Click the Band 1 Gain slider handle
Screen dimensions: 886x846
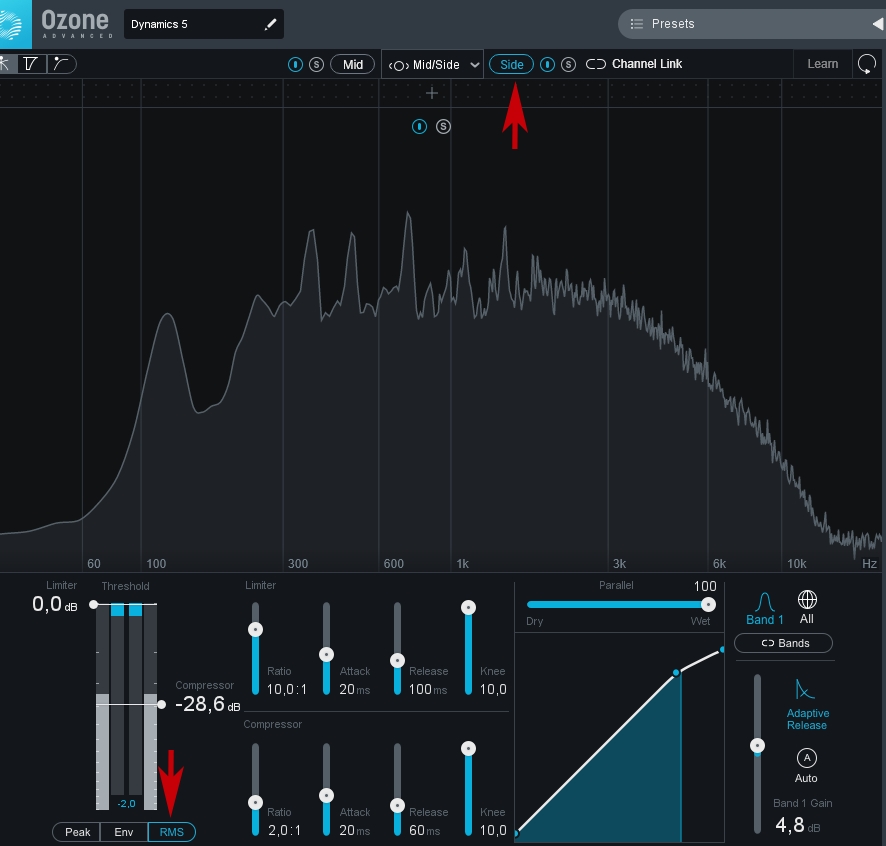pyautogui.click(x=757, y=746)
